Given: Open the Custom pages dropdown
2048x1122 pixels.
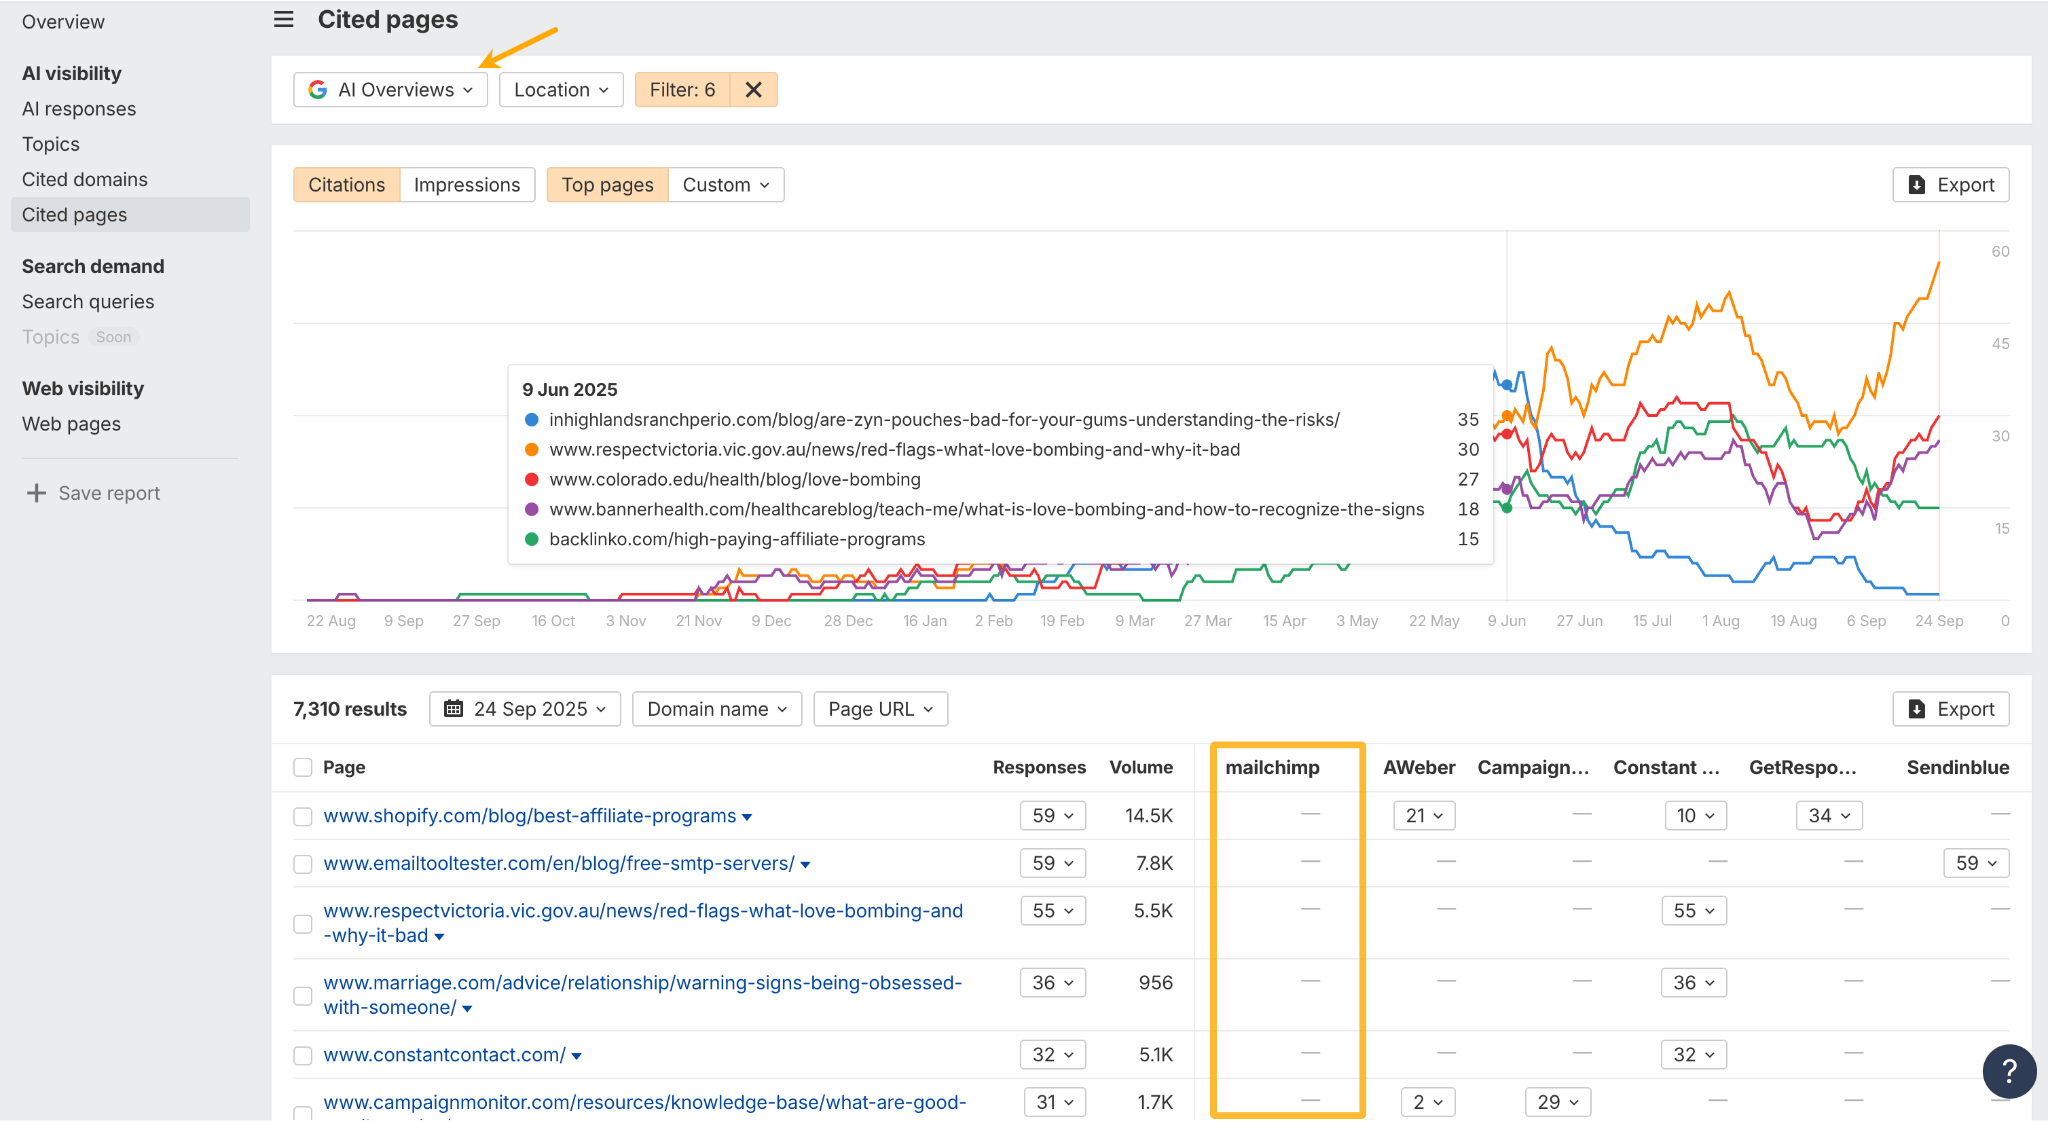Looking at the screenshot, I should coord(725,184).
